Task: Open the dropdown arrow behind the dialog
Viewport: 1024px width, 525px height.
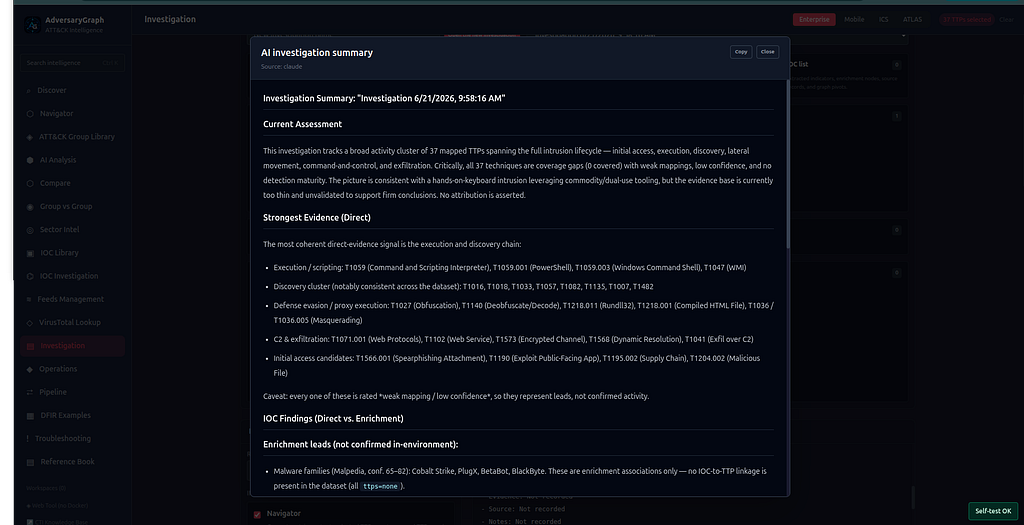Action: 903,35
